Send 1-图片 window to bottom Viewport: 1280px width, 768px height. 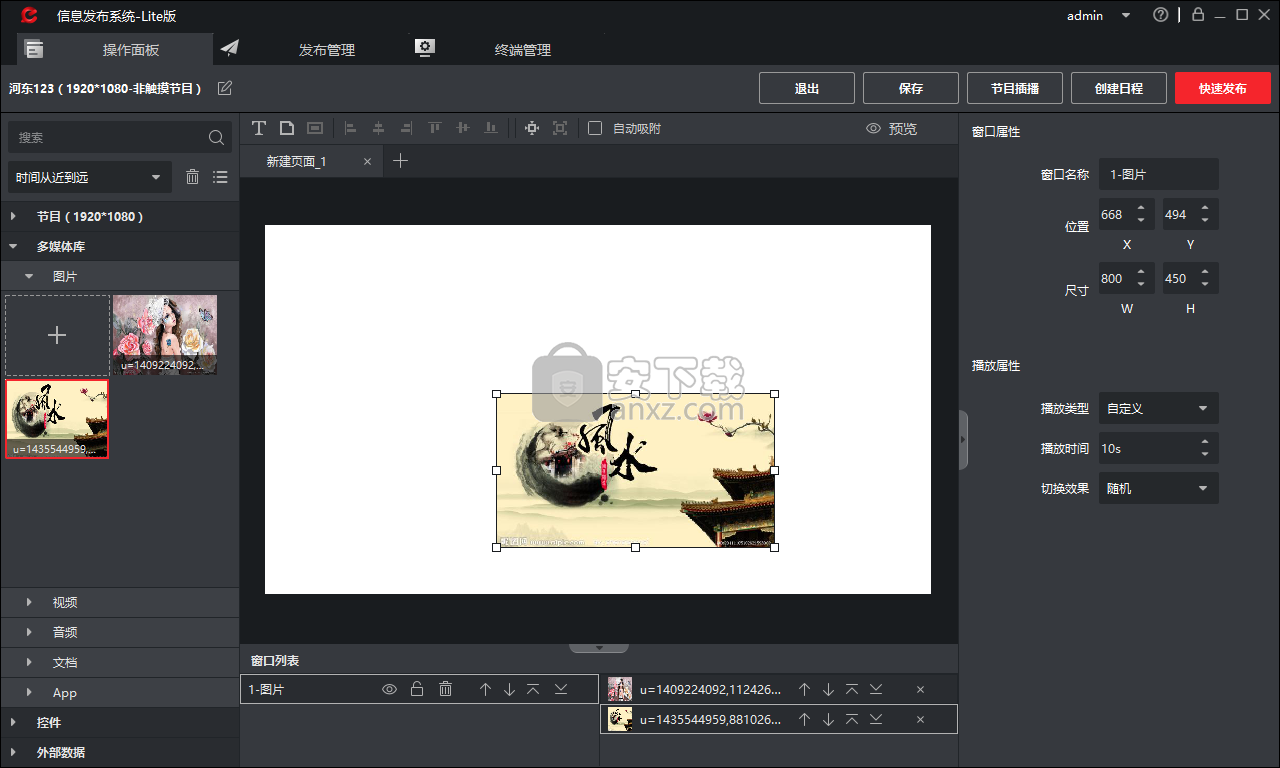tap(561, 689)
